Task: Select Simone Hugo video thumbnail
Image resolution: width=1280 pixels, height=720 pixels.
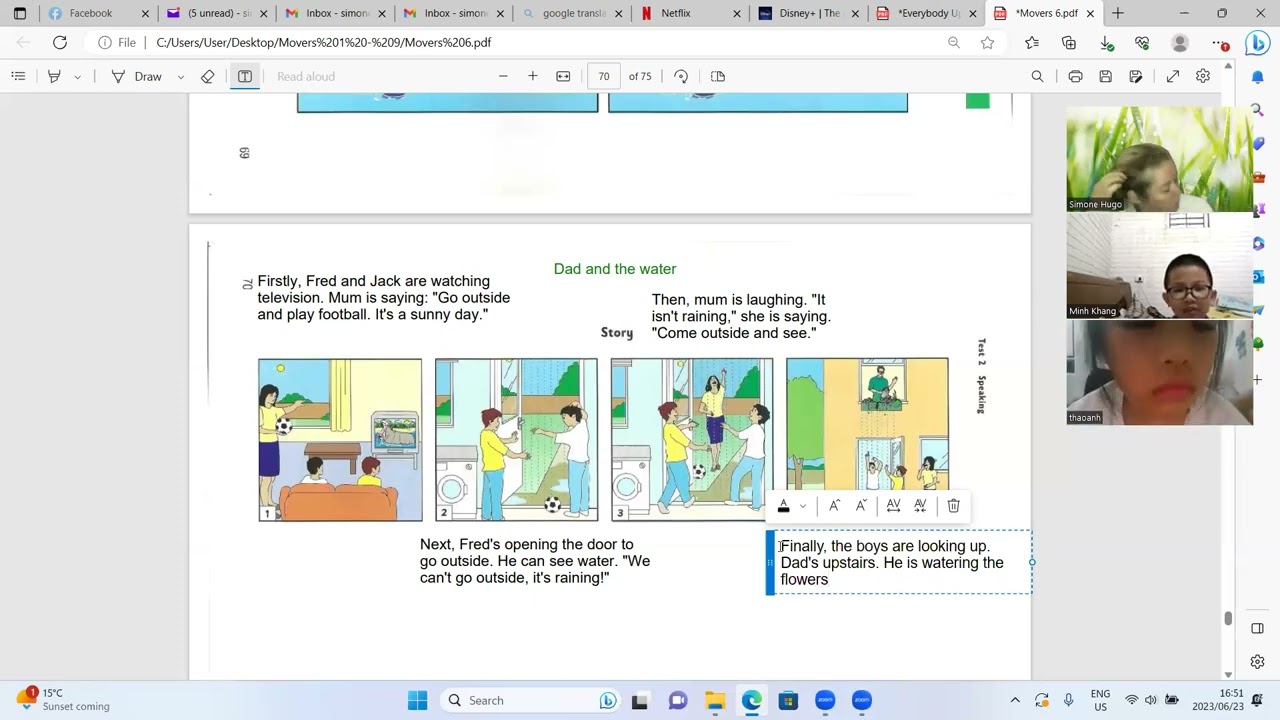Action: click(1159, 159)
